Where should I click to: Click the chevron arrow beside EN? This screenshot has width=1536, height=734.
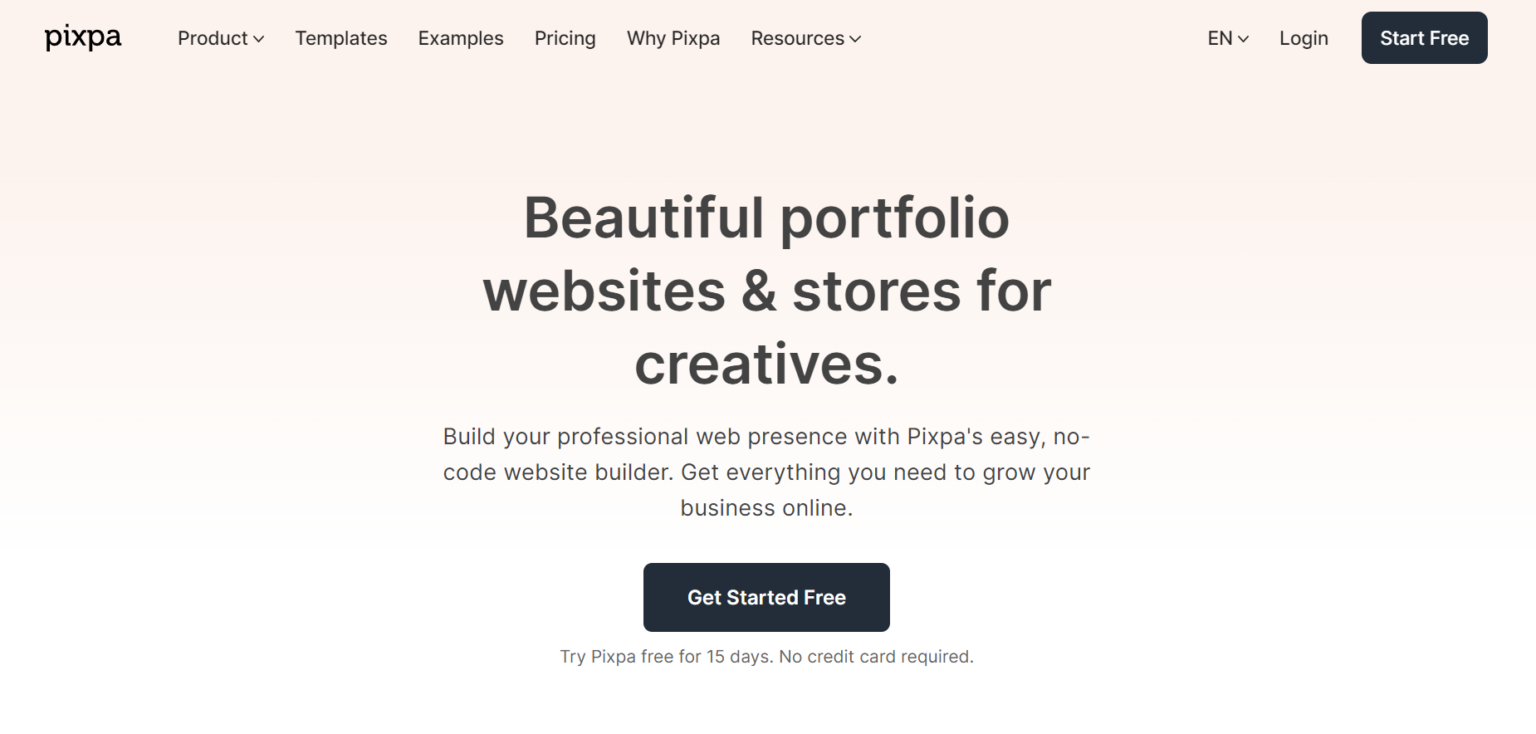(1243, 39)
